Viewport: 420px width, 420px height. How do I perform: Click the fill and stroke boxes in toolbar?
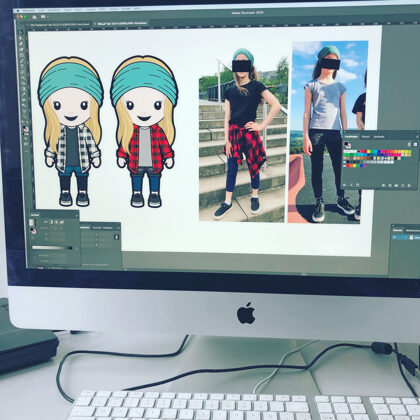[x=25, y=128]
